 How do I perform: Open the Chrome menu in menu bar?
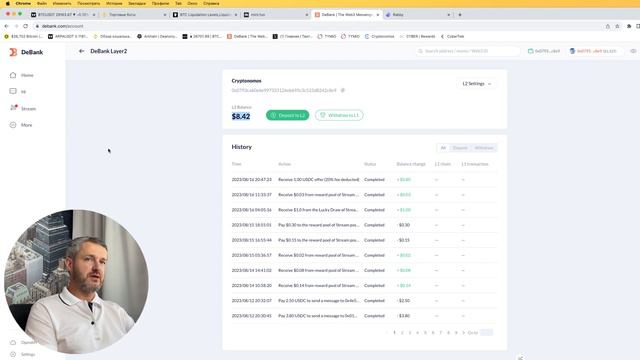[x=23, y=3]
